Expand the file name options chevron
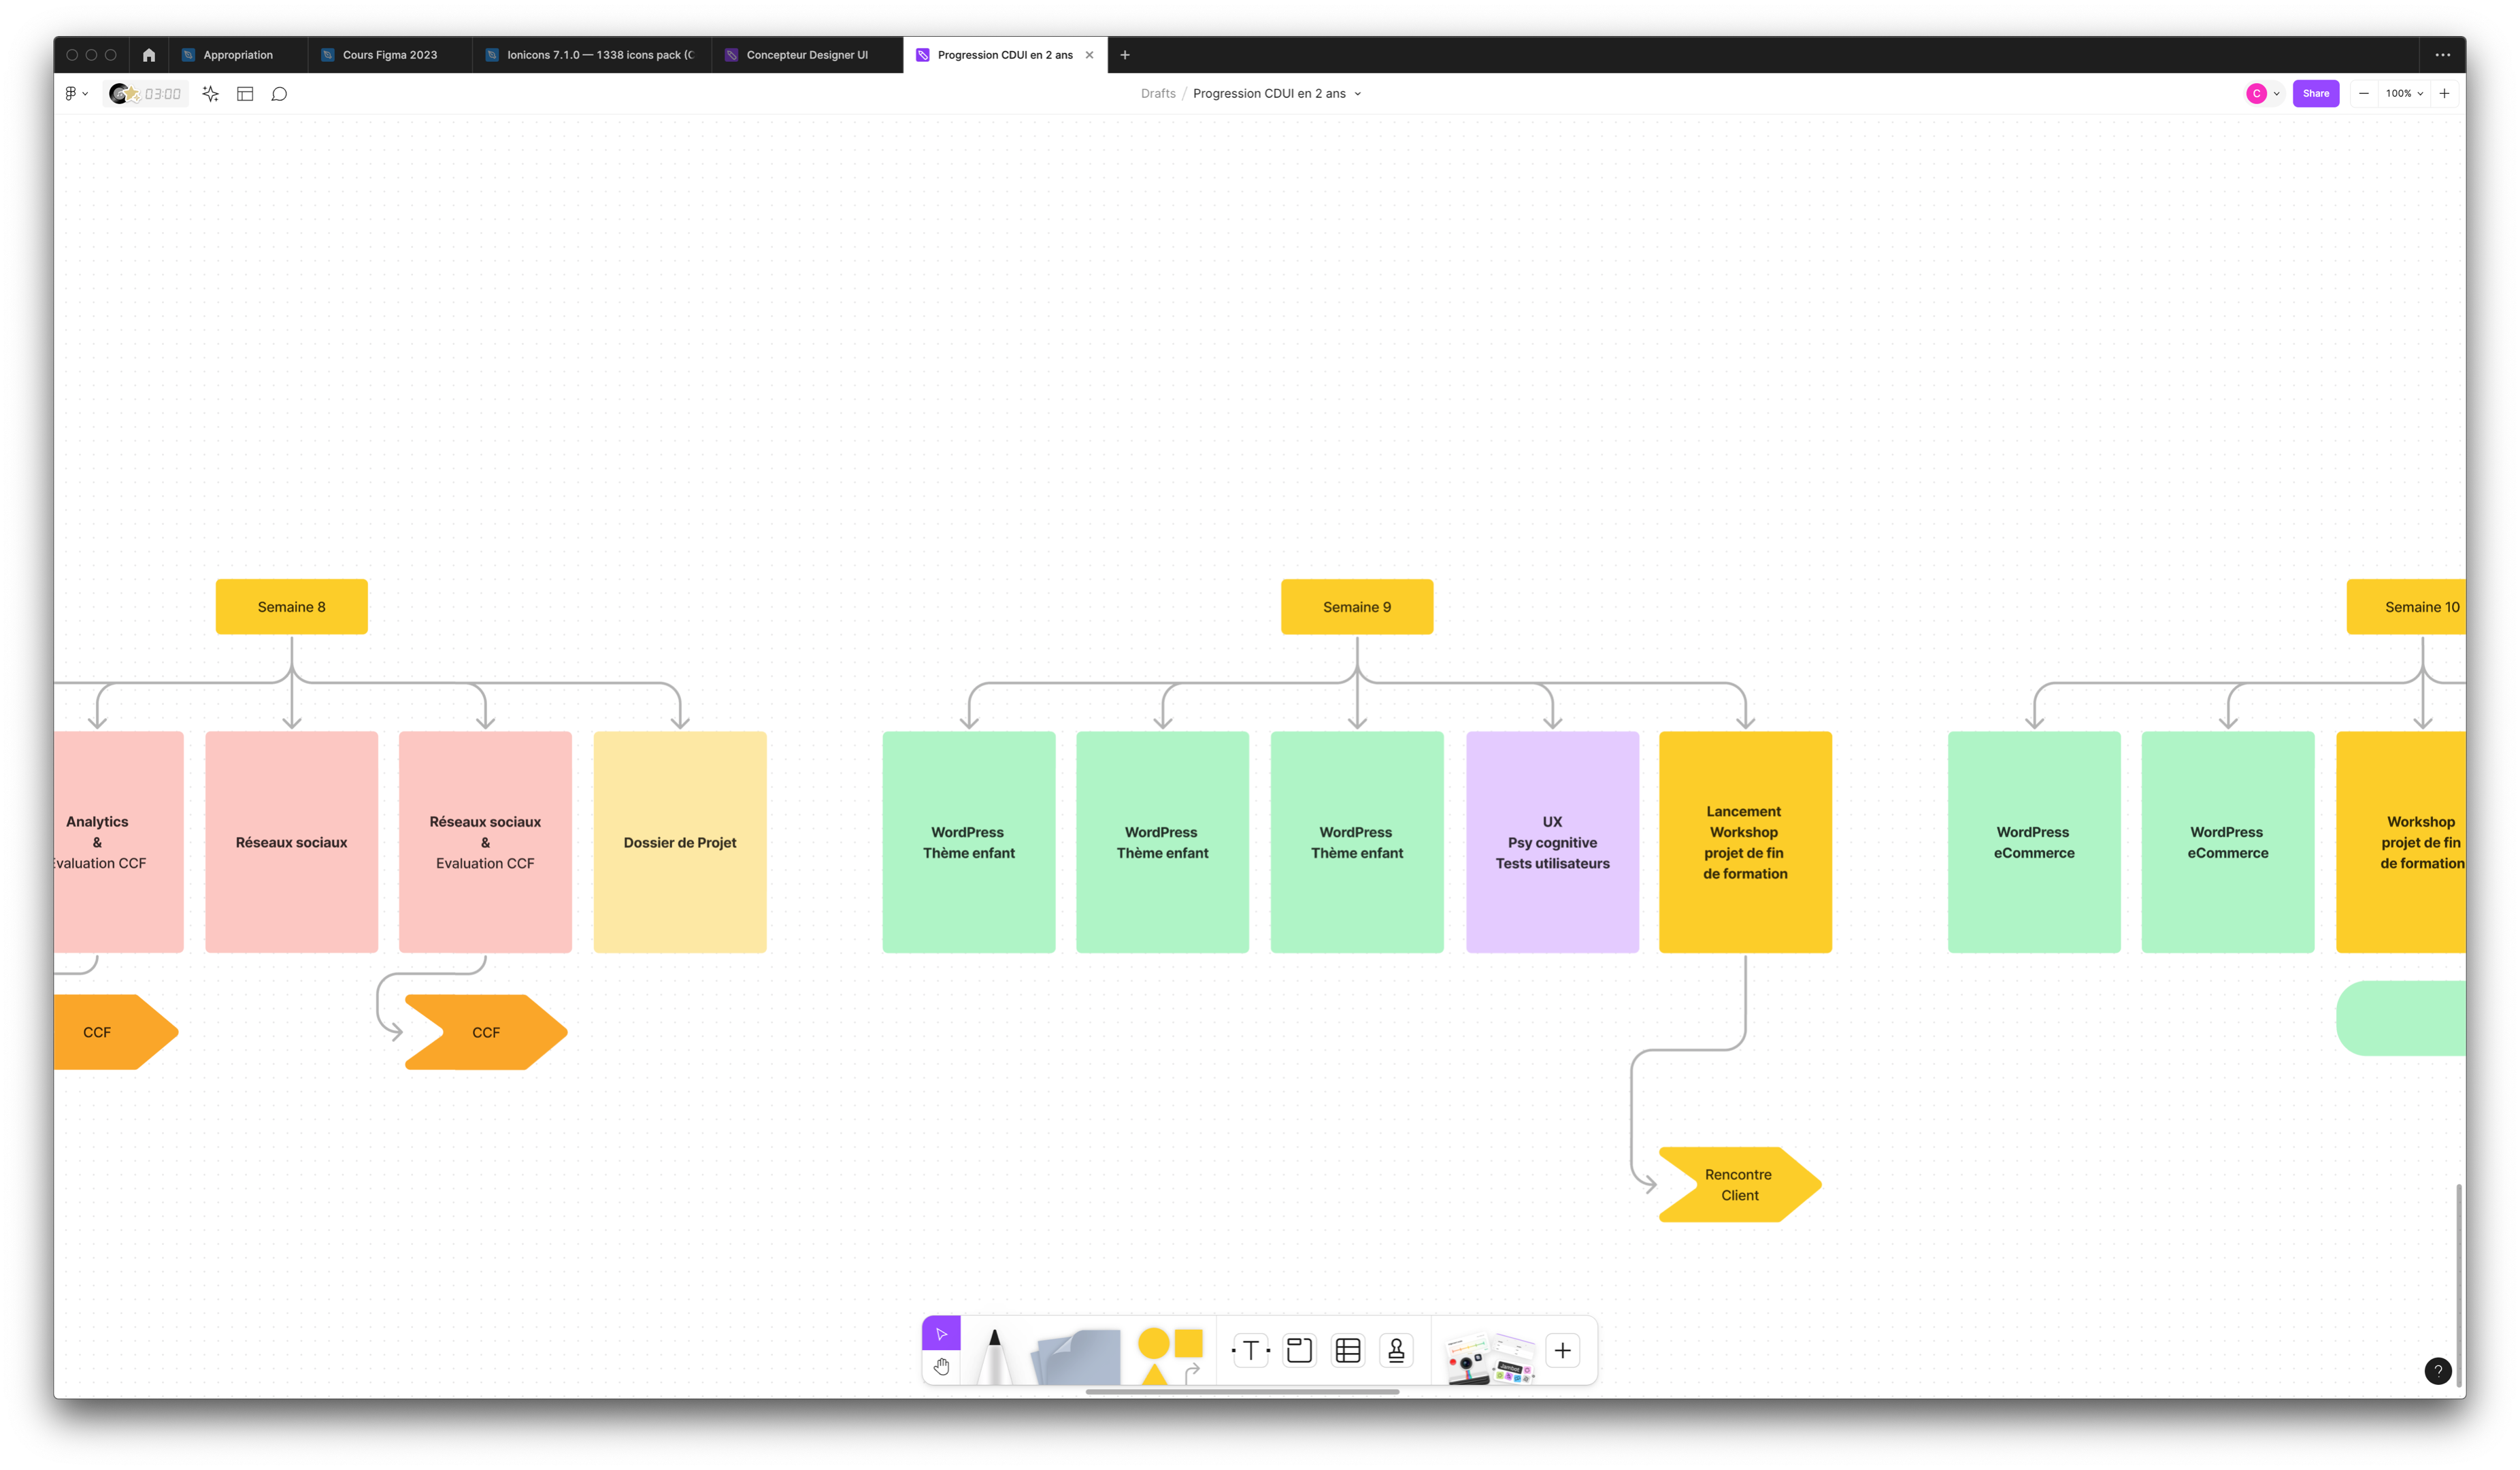This screenshot has width=2520, height=1470. (x=1357, y=94)
